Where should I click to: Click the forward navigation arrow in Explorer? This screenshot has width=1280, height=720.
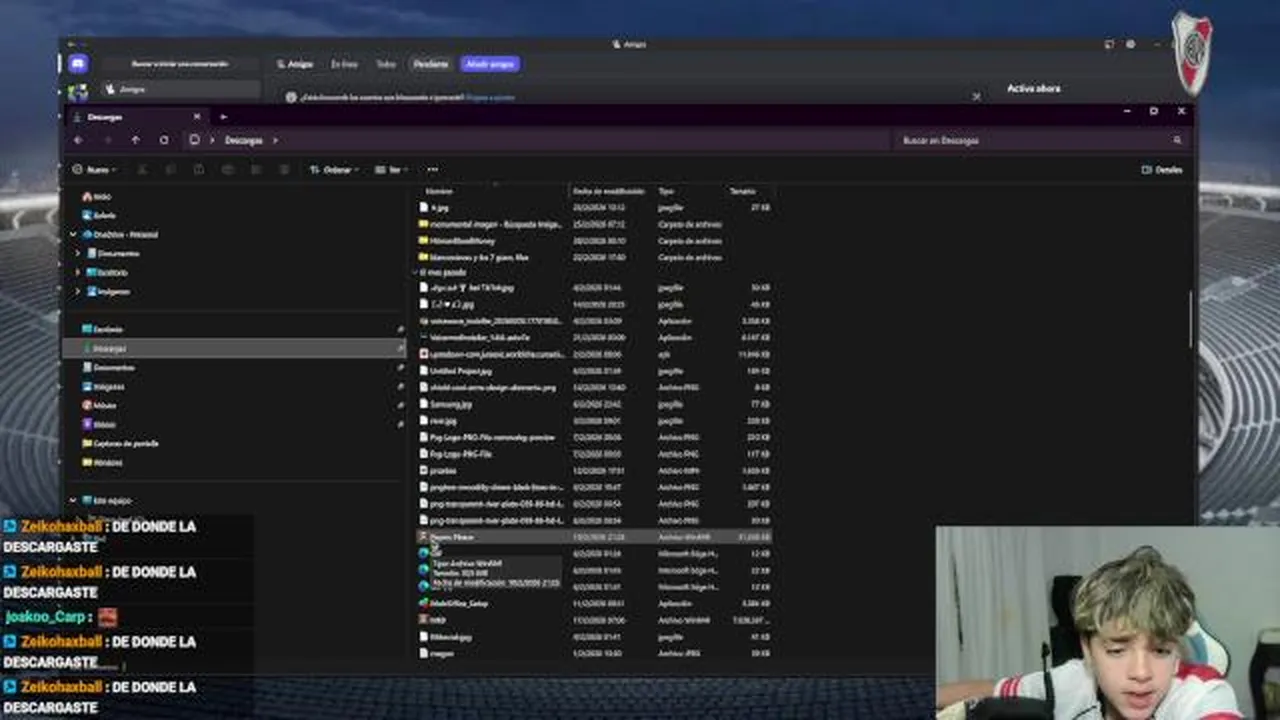[107, 140]
